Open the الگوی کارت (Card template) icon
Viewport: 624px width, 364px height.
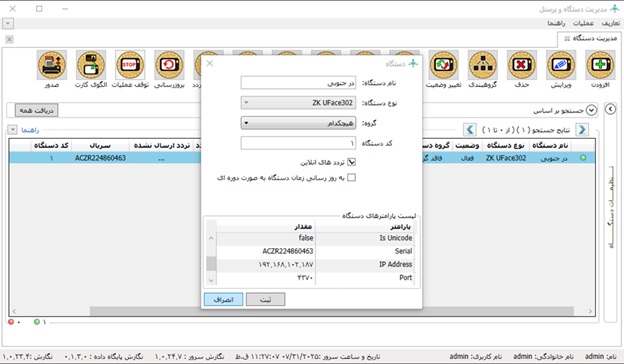(91, 65)
